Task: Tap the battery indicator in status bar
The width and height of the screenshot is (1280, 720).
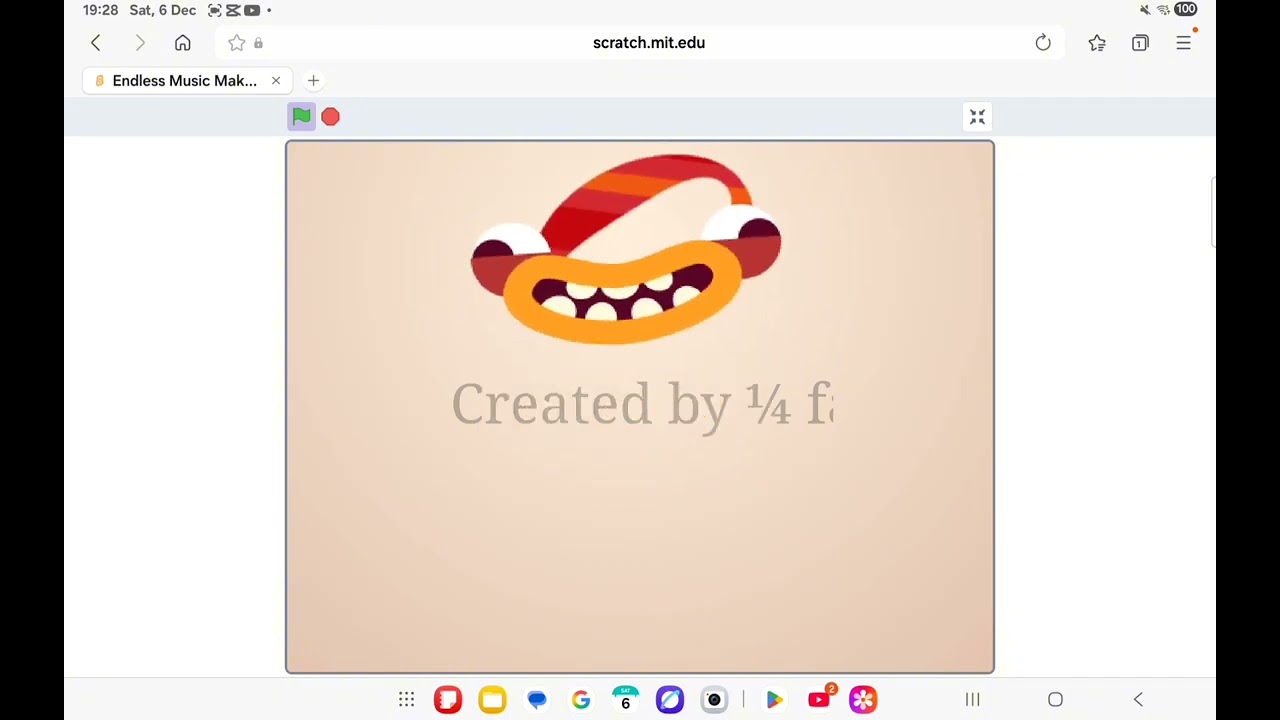Action: (x=1185, y=9)
